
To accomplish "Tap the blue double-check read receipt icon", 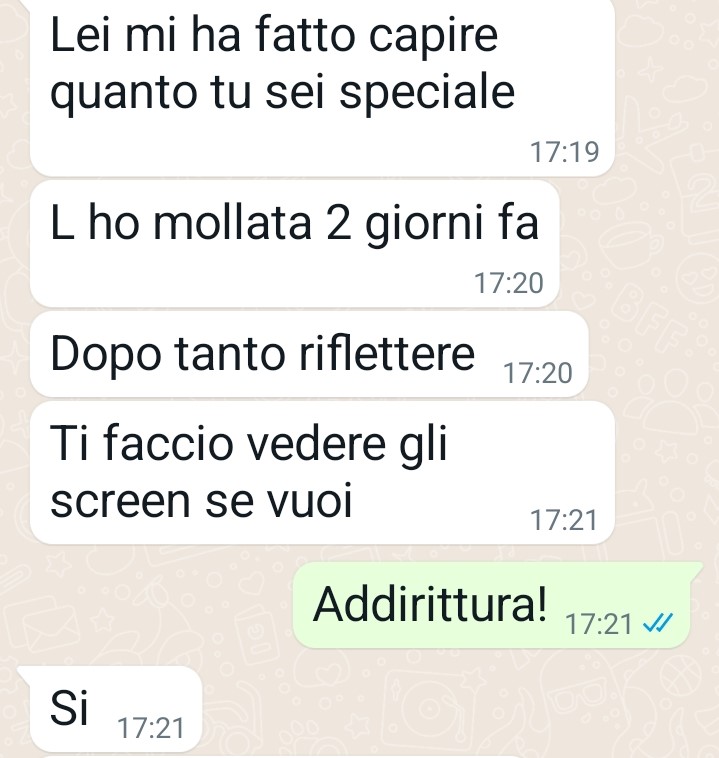I will tap(658, 623).
